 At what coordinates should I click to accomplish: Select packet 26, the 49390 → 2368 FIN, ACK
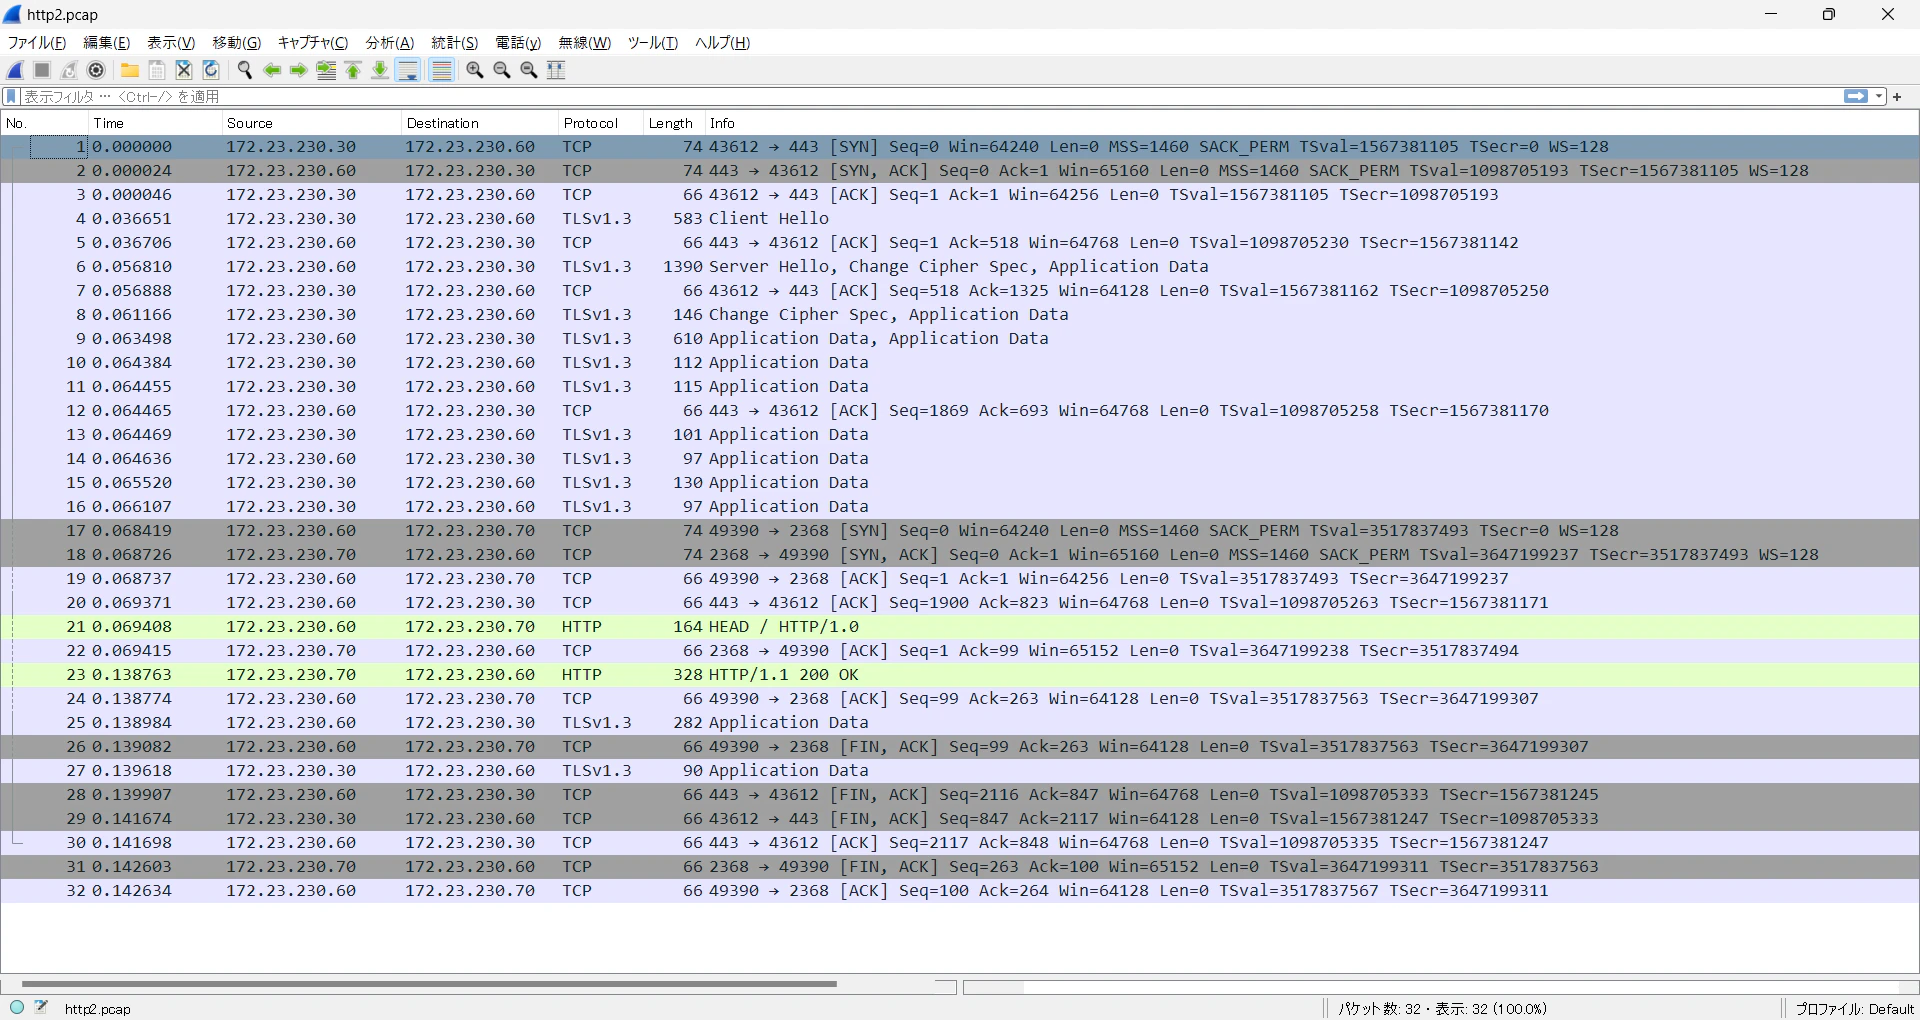[x=960, y=747]
